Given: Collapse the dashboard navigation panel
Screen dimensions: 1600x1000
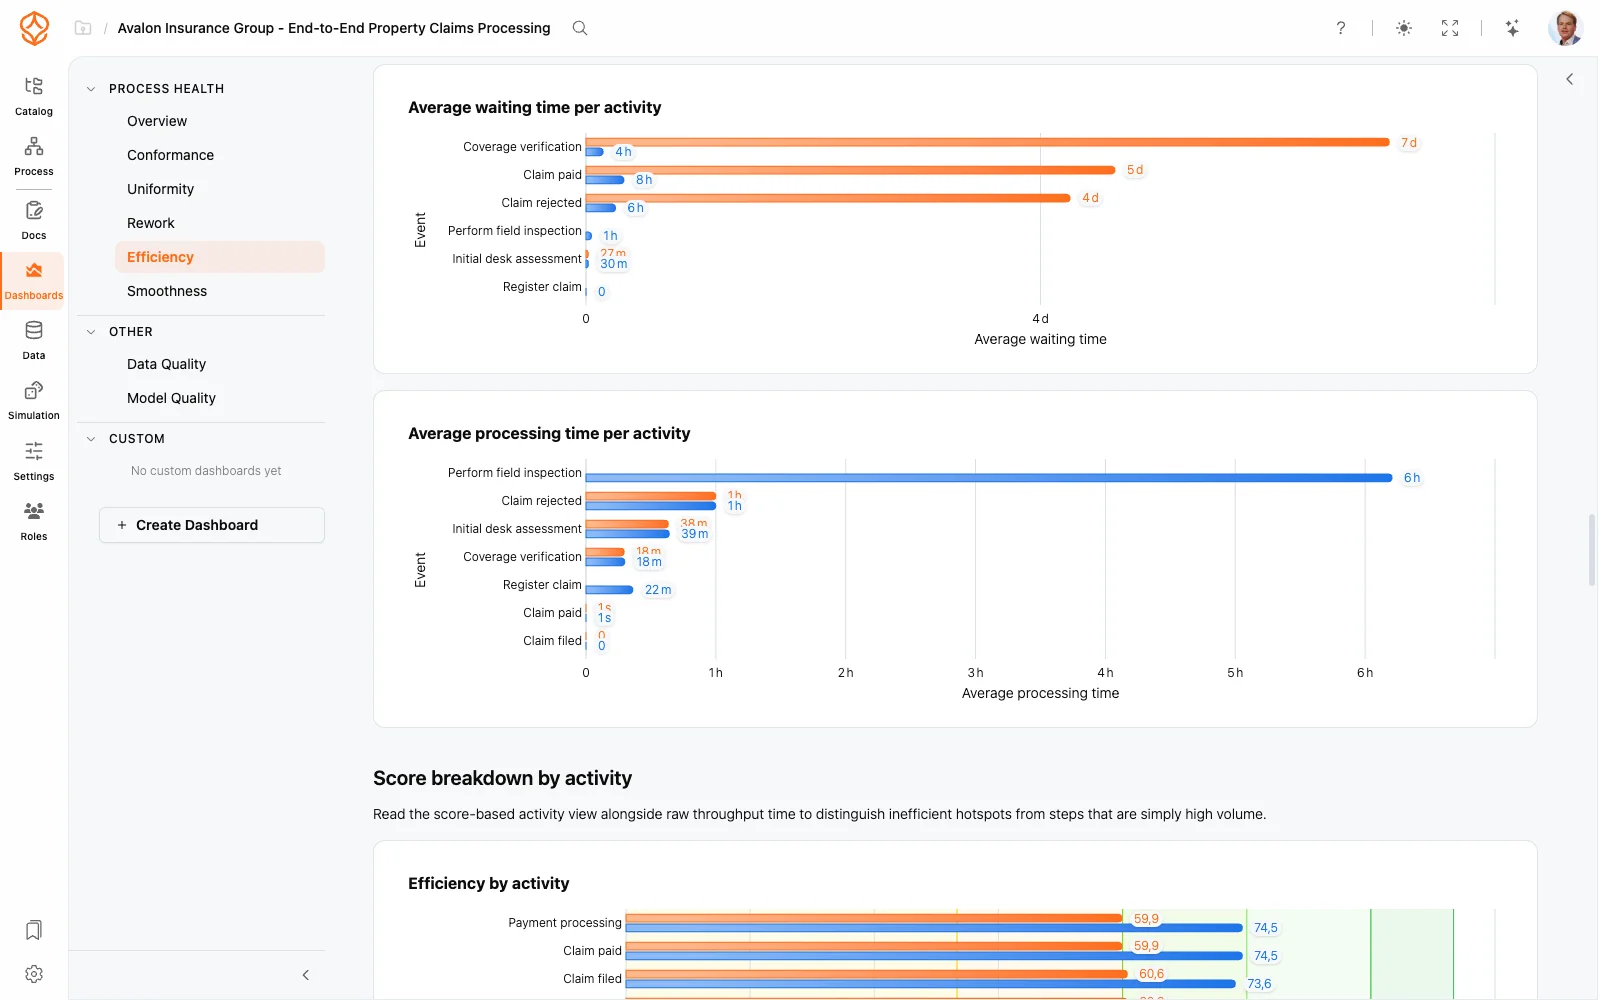Looking at the screenshot, I should [306, 975].
